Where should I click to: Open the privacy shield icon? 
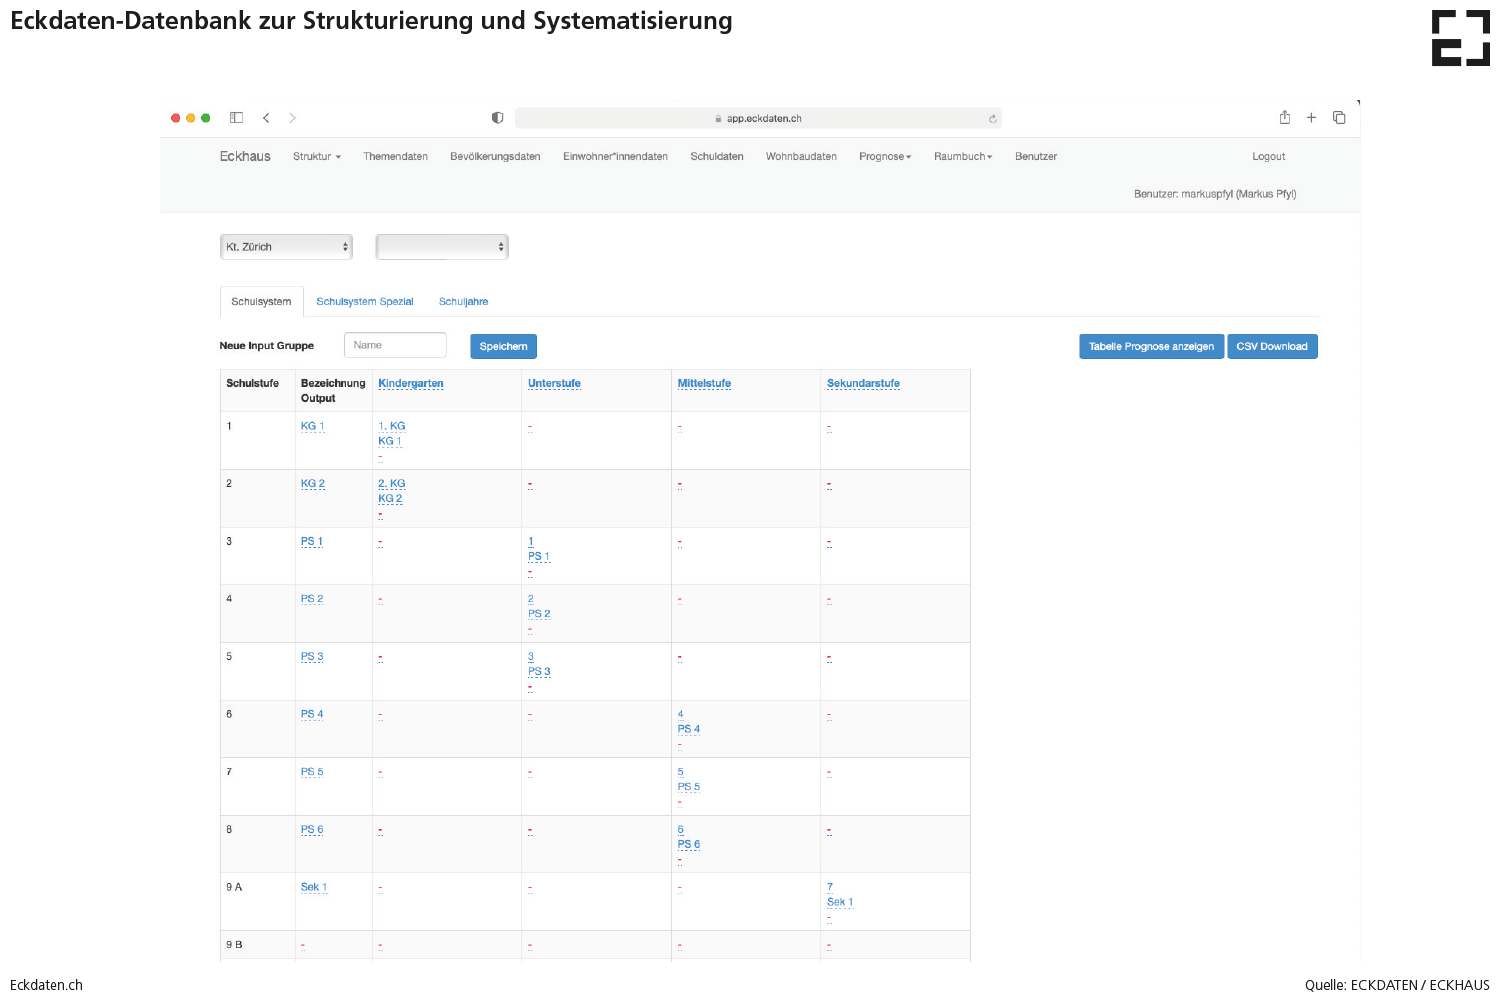click(x=497, y=118)
